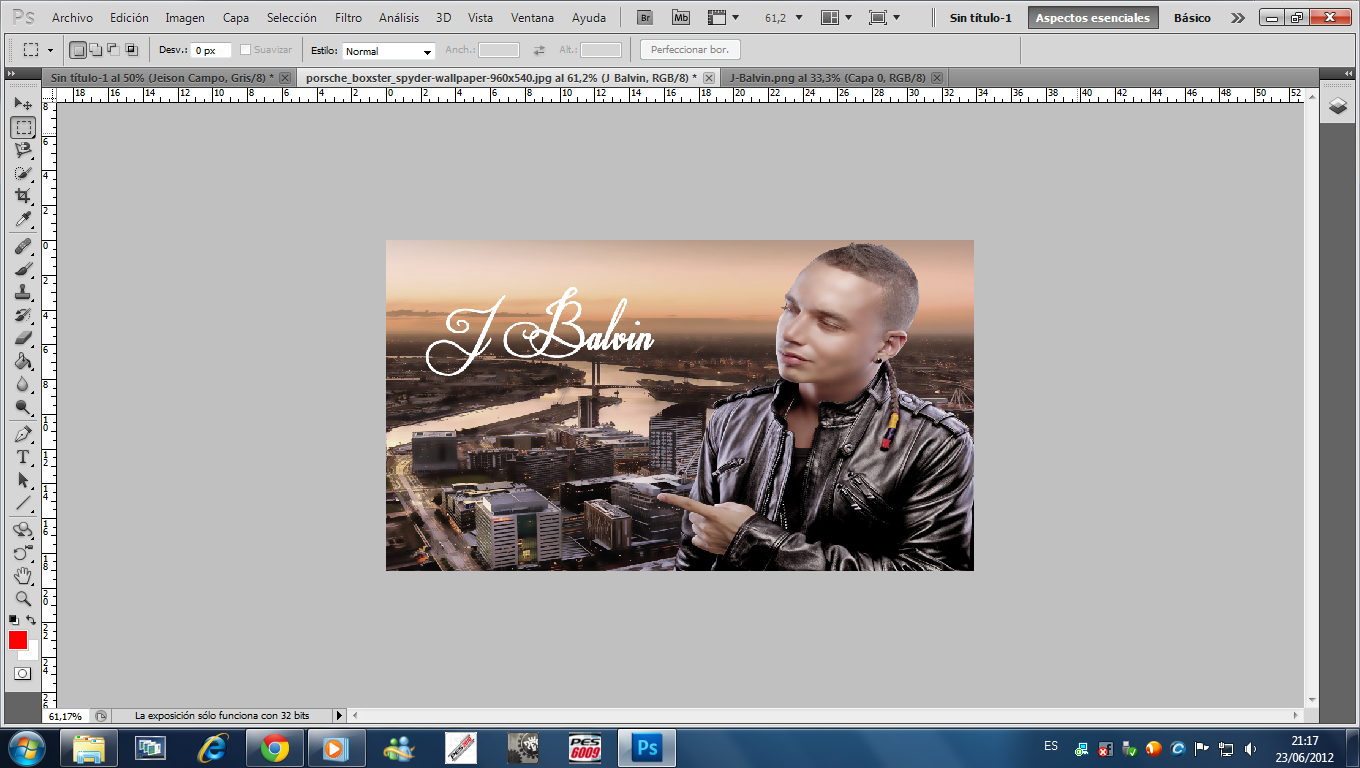Image resolution: width=1360 pixels, height=768 pixels.
Task: Close the porsche_boxster_spyder-wallpaper tab
Action: pos(709,78)
